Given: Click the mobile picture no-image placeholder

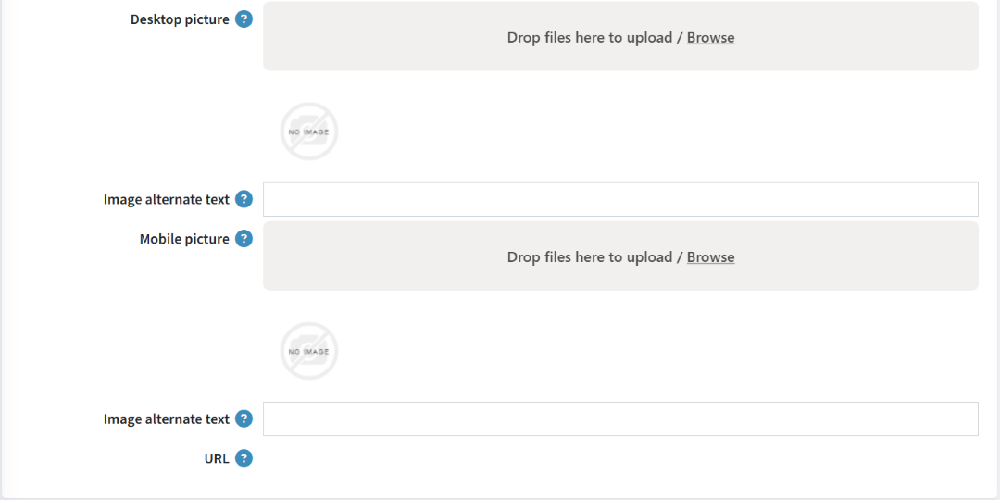Looking at the screenshot, I should tap(309, 351).
